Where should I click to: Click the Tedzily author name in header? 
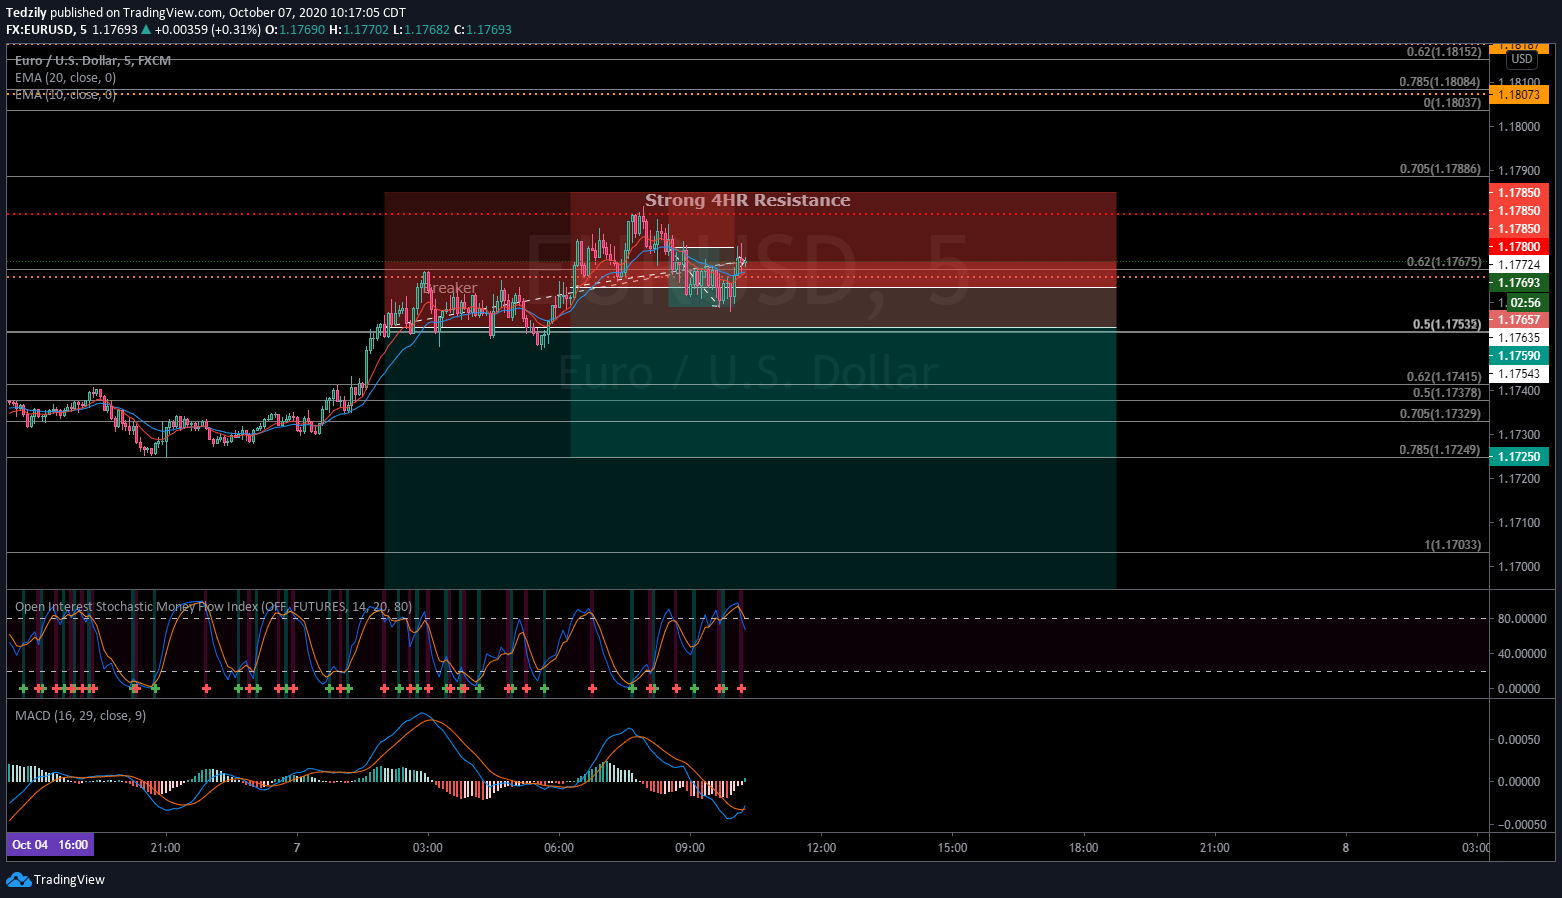point(26,13)
